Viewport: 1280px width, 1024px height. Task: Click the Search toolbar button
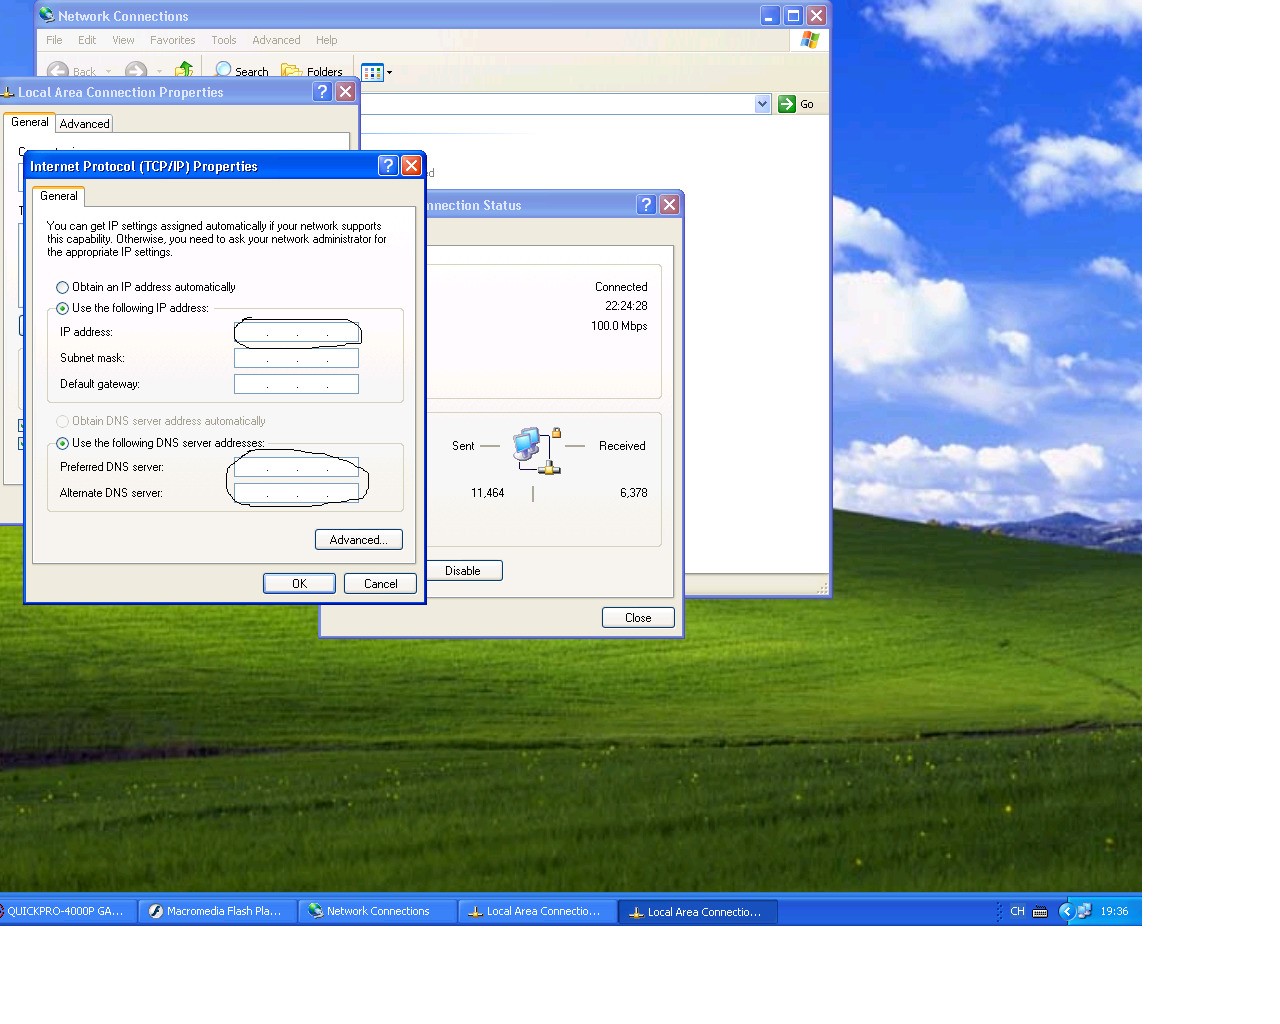click(x=242, y=71)
